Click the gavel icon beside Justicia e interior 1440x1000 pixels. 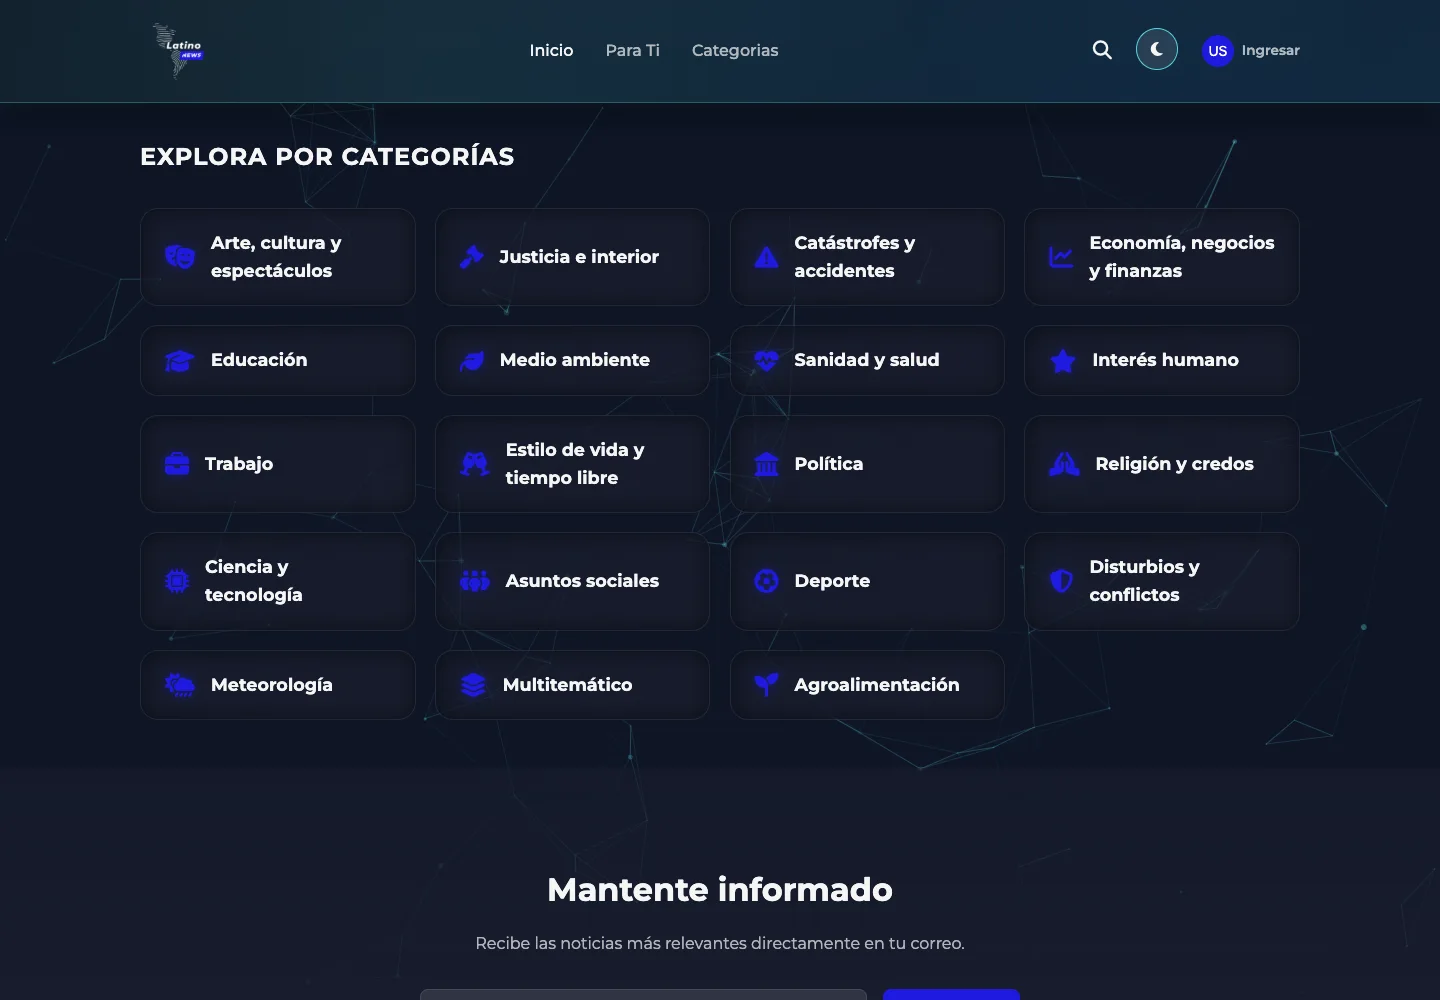pyautogui.click(x=472, y=257)
